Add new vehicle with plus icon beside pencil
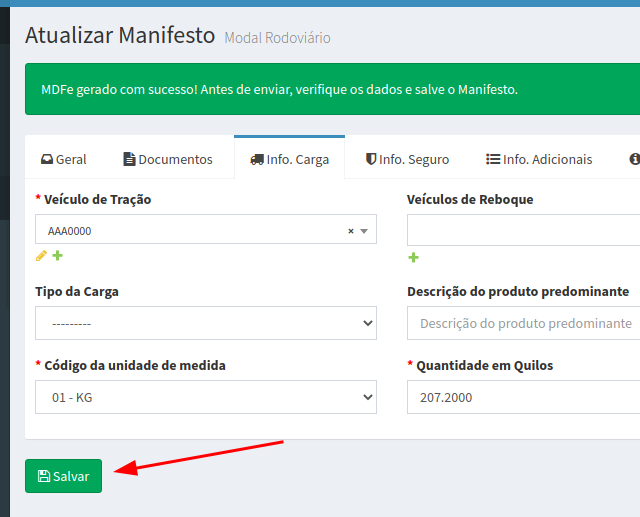This screenshot has height=517, width=640. coord(57,256)
